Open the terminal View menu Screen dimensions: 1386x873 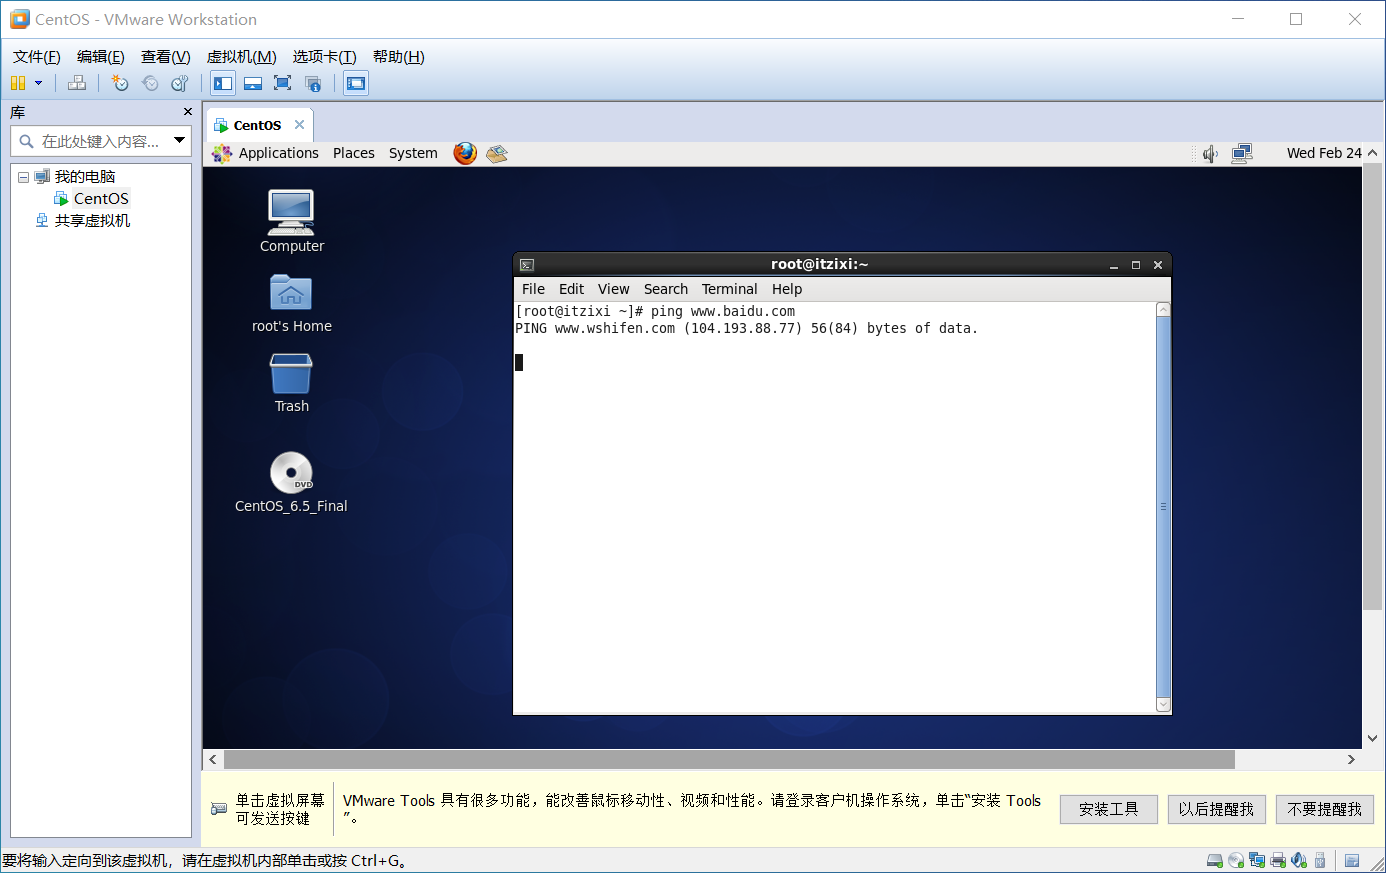click(614, 289)
